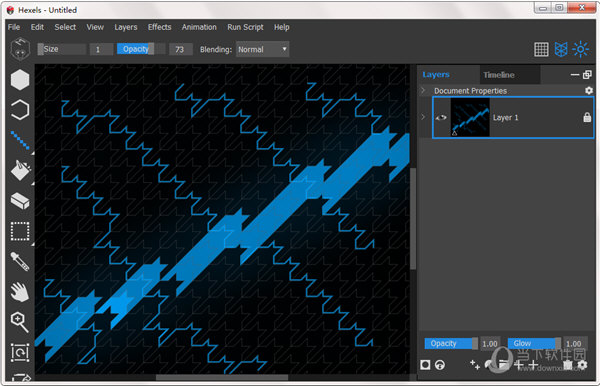Open the Layers menu
This screenshot has height=386, width=600.
126,27
